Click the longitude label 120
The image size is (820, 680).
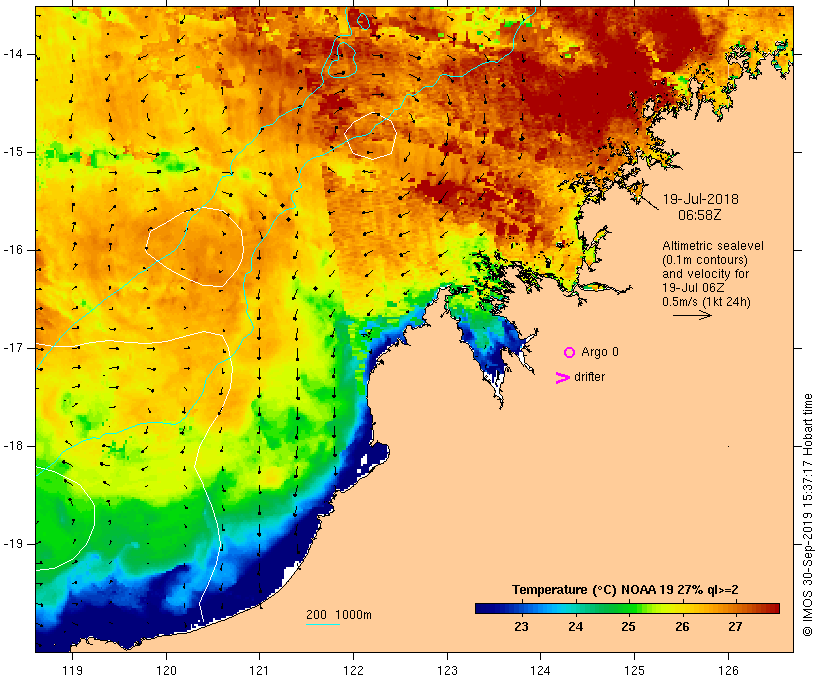pos(166,670)
